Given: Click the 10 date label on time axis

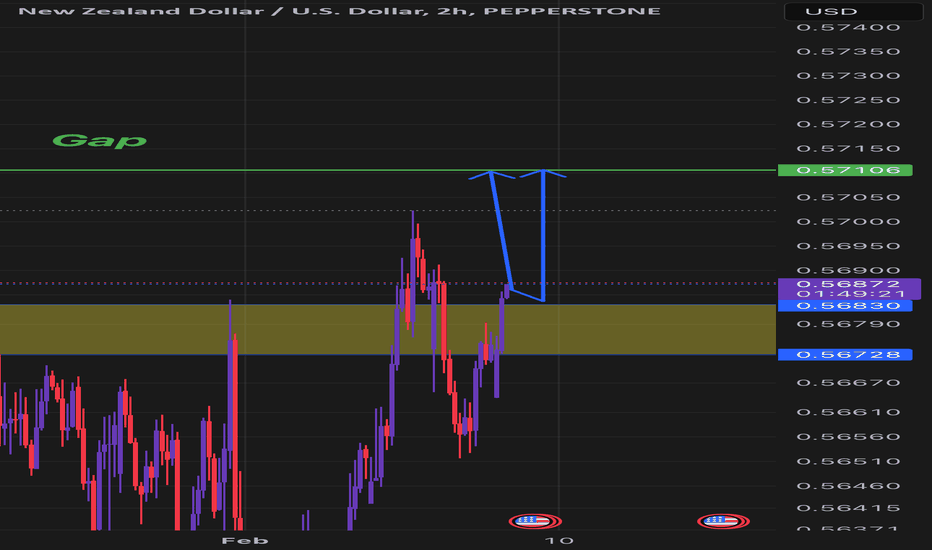Looking at the screenshot, I should (x=559, y=540).
